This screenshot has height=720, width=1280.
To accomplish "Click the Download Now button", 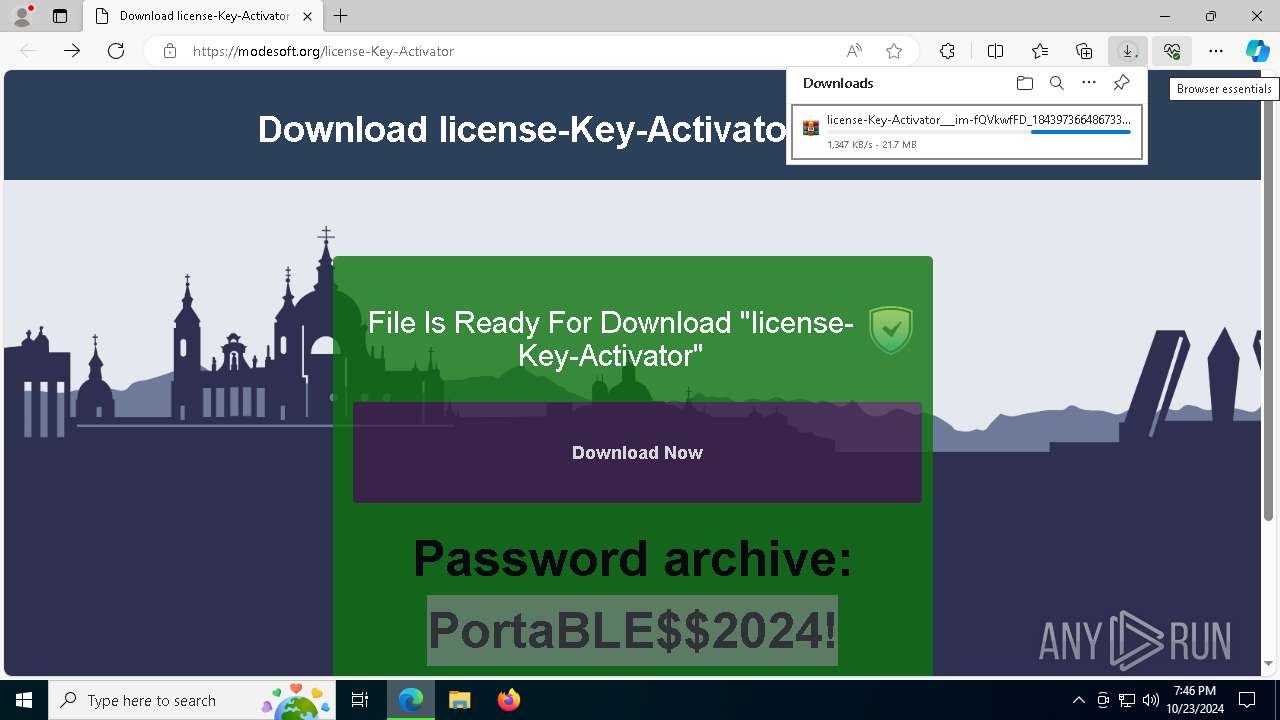I will (637, 453).
